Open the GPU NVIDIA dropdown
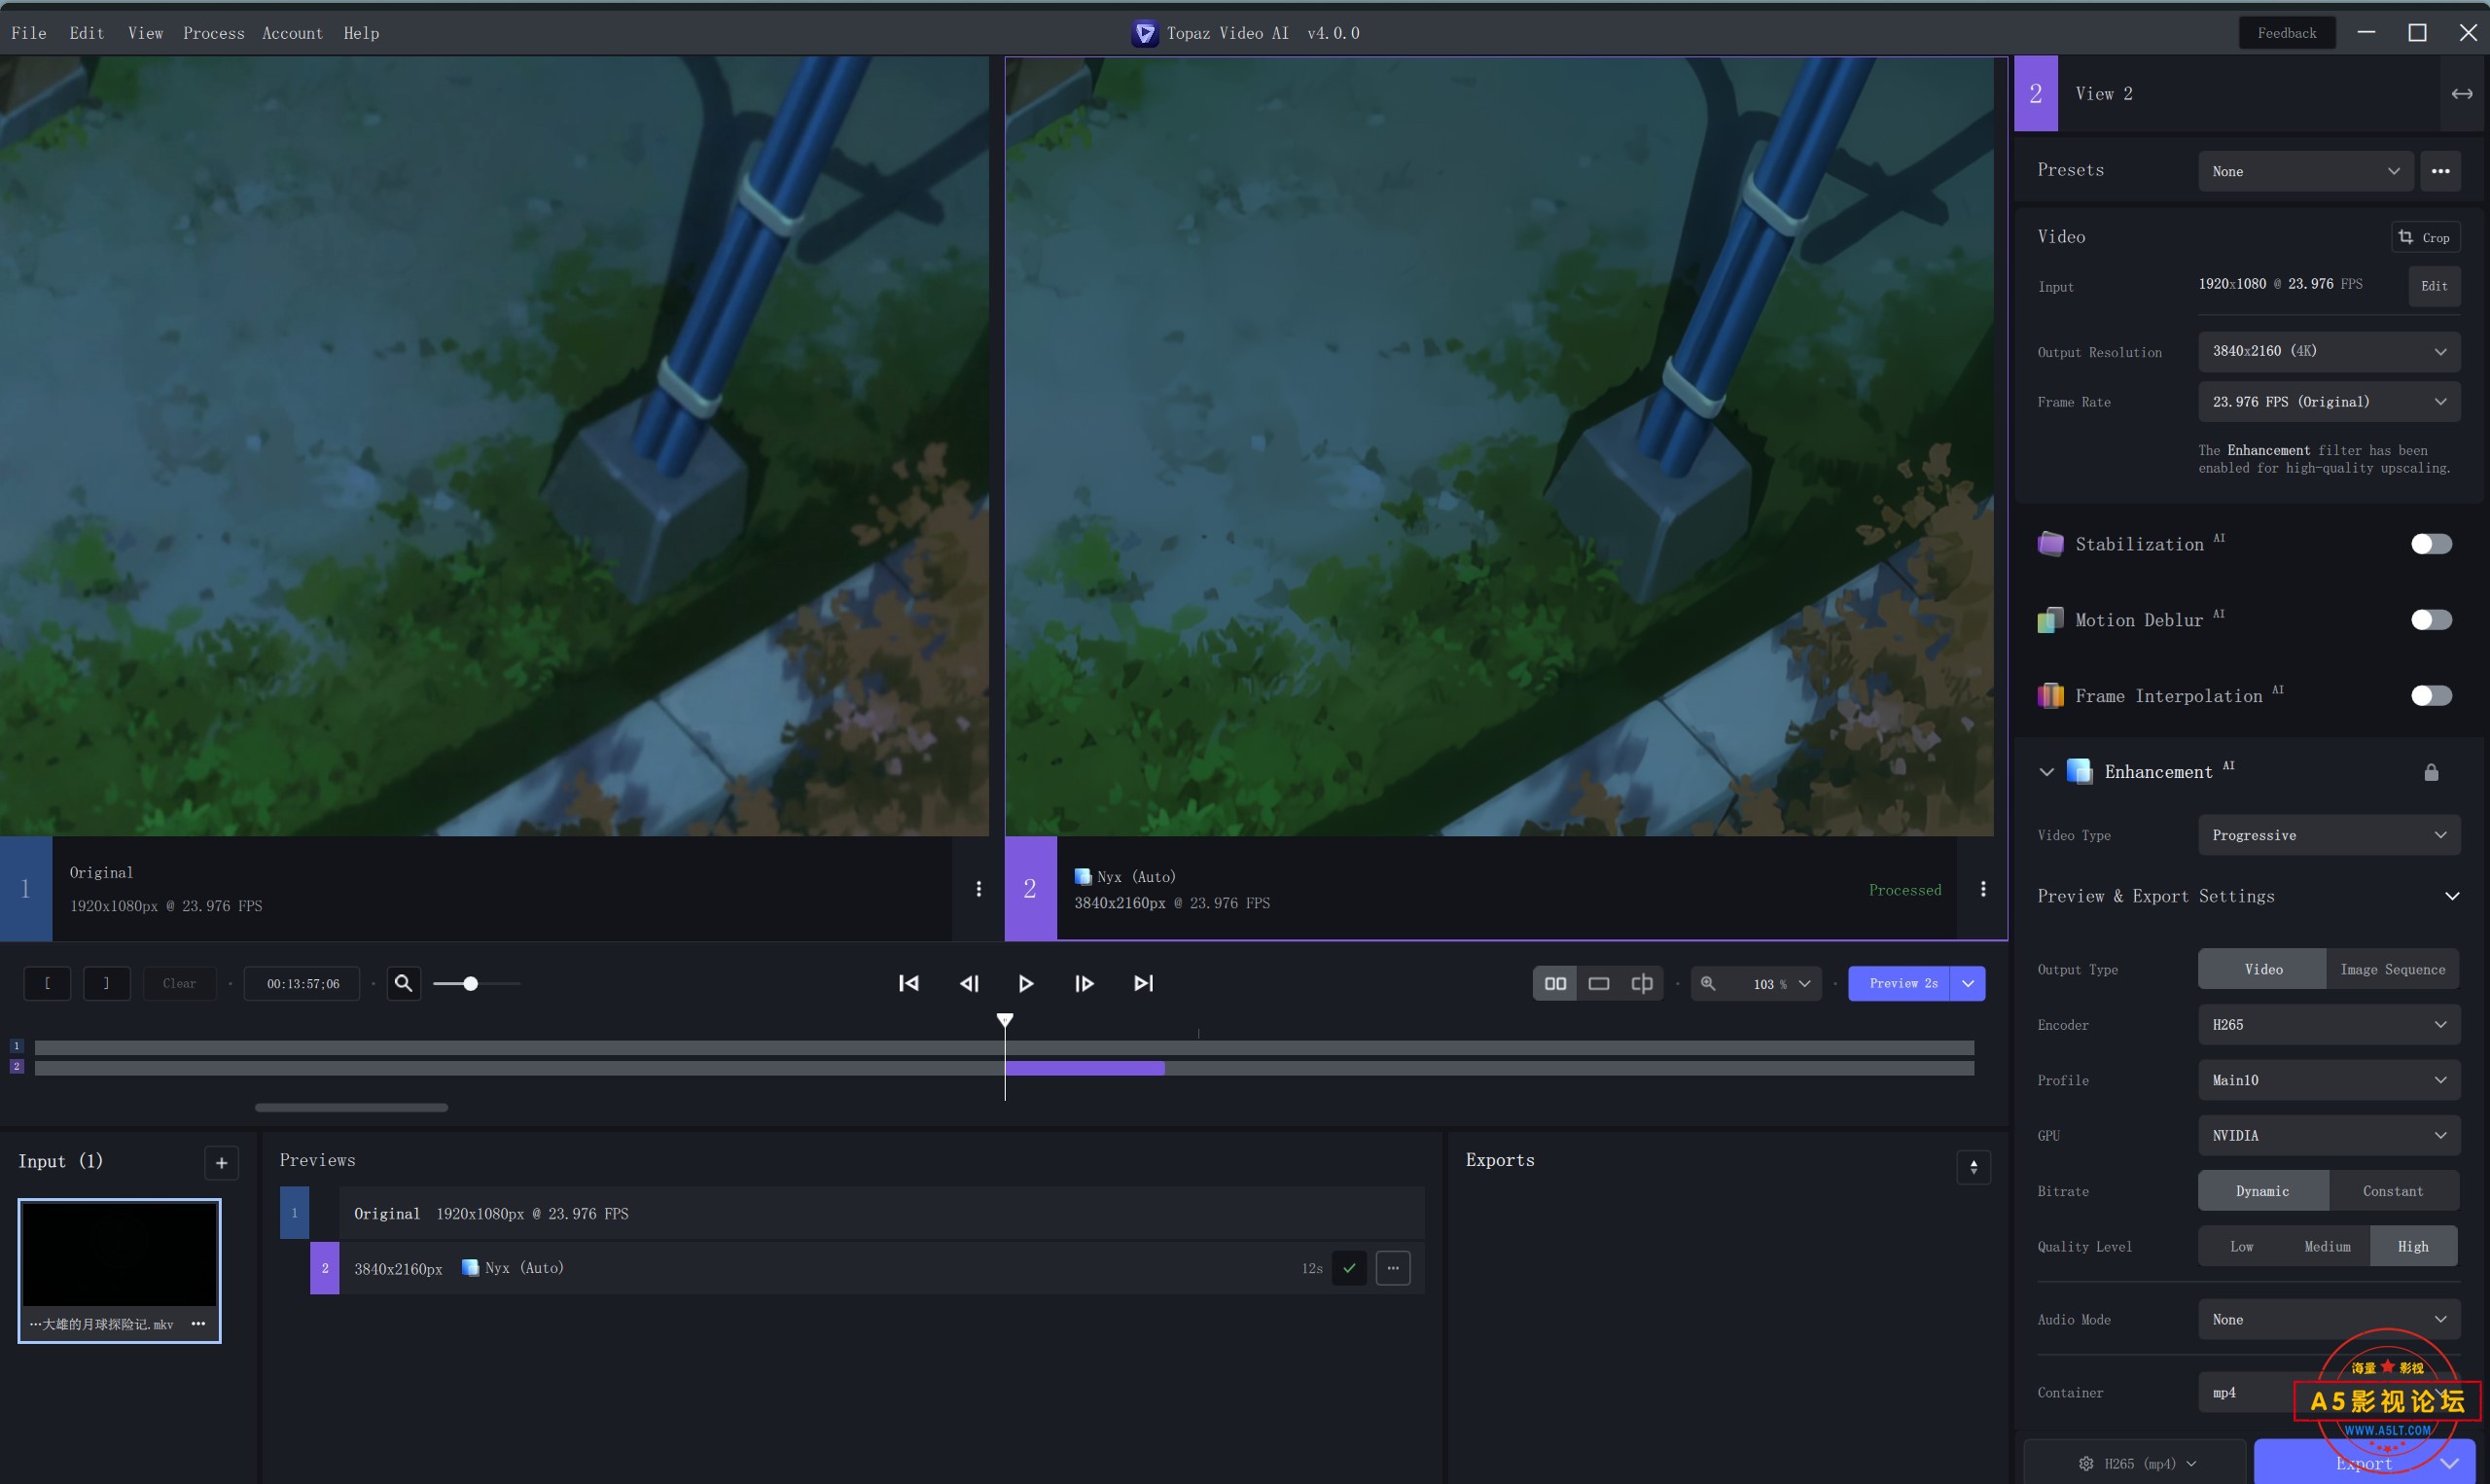Screen dimensions: 2490x1484 (2329, 1135)
